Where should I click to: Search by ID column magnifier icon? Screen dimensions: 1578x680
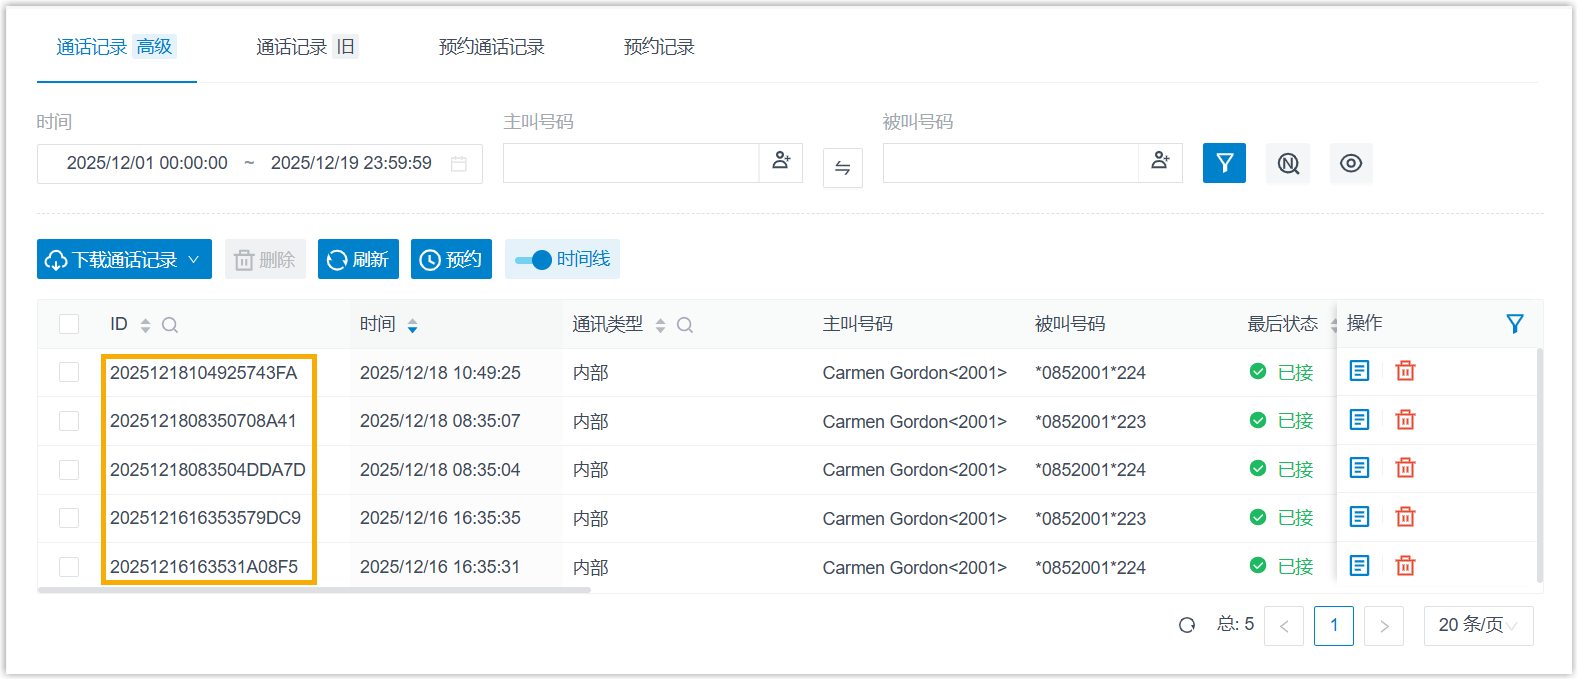[170, 325]
